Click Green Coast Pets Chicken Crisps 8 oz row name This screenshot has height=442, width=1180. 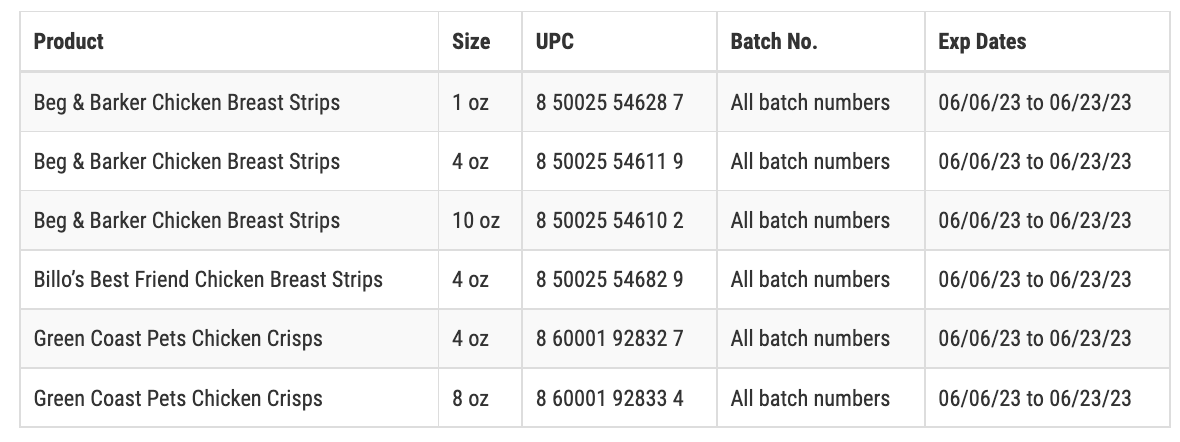point(178,398)
